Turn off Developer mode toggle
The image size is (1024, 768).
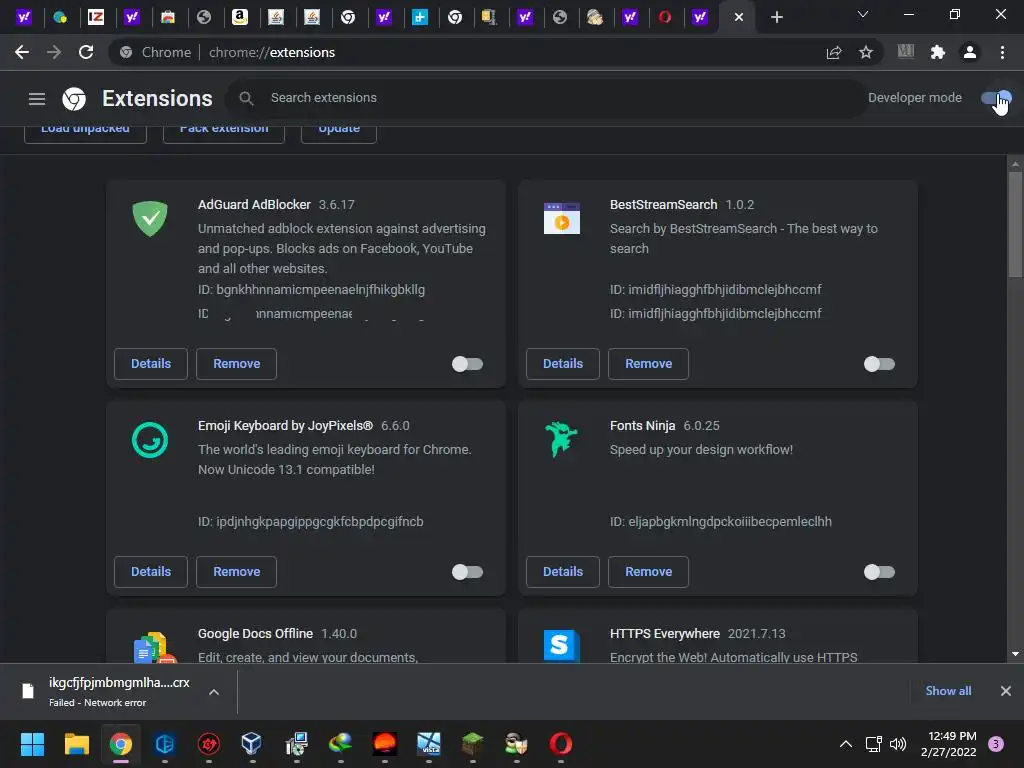[x=996, y=98]
